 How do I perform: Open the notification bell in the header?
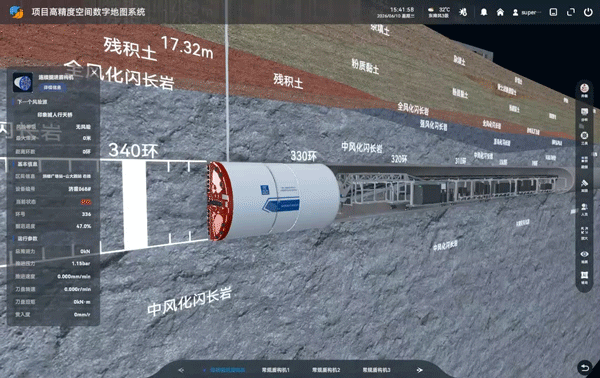pyautogui.click(x=484, y=12)
